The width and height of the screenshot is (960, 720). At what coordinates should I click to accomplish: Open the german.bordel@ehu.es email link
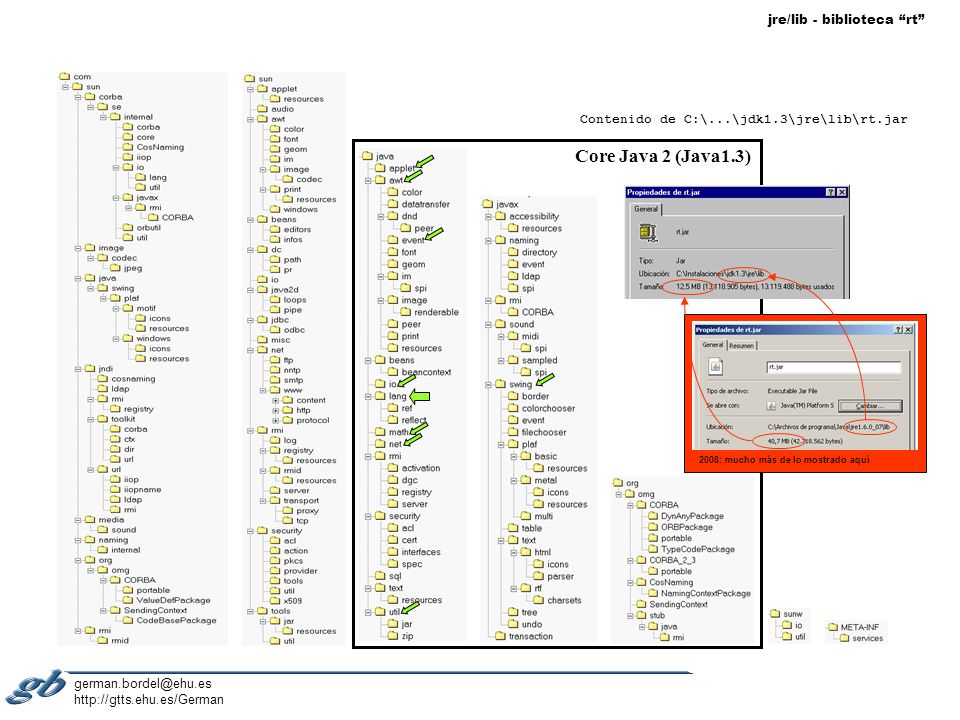click(143, 684)
